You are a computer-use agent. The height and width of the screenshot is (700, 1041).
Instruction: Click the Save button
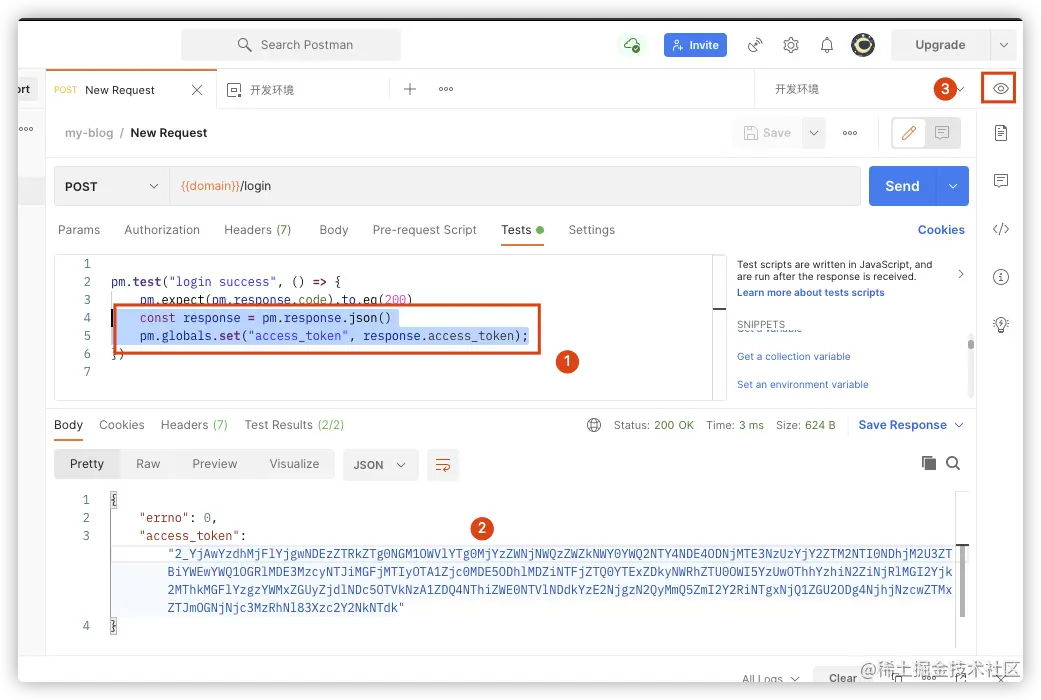point(767,133)
